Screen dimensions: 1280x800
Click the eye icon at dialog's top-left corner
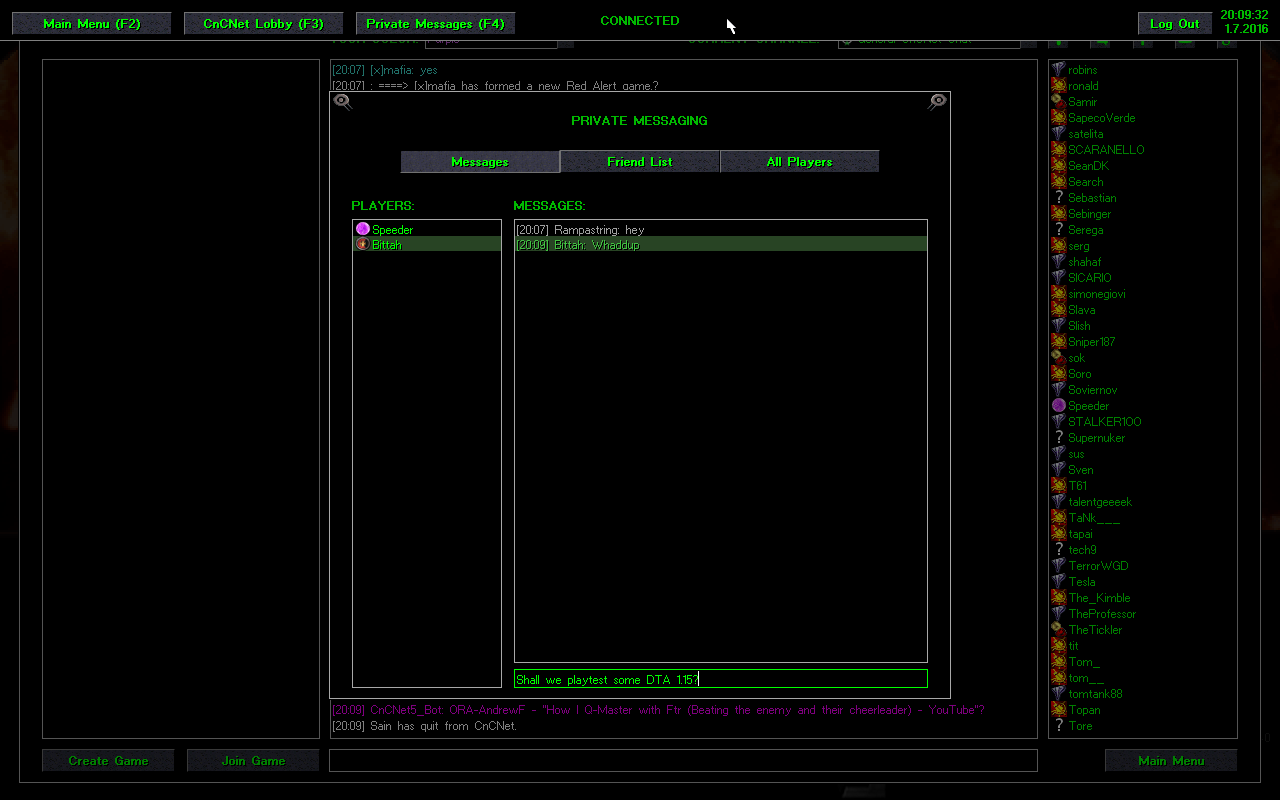(x=342, y=101)
